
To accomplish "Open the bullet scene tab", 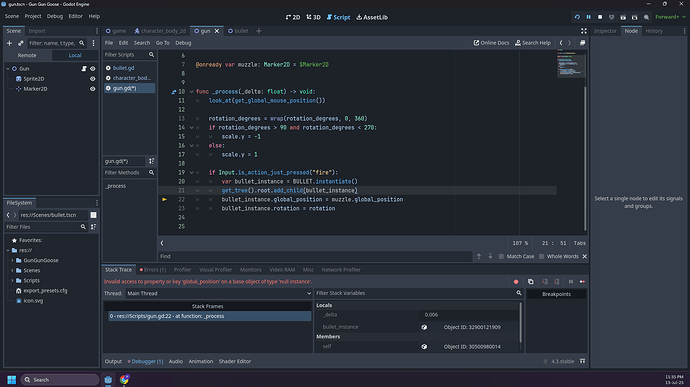I will [238, 31].
